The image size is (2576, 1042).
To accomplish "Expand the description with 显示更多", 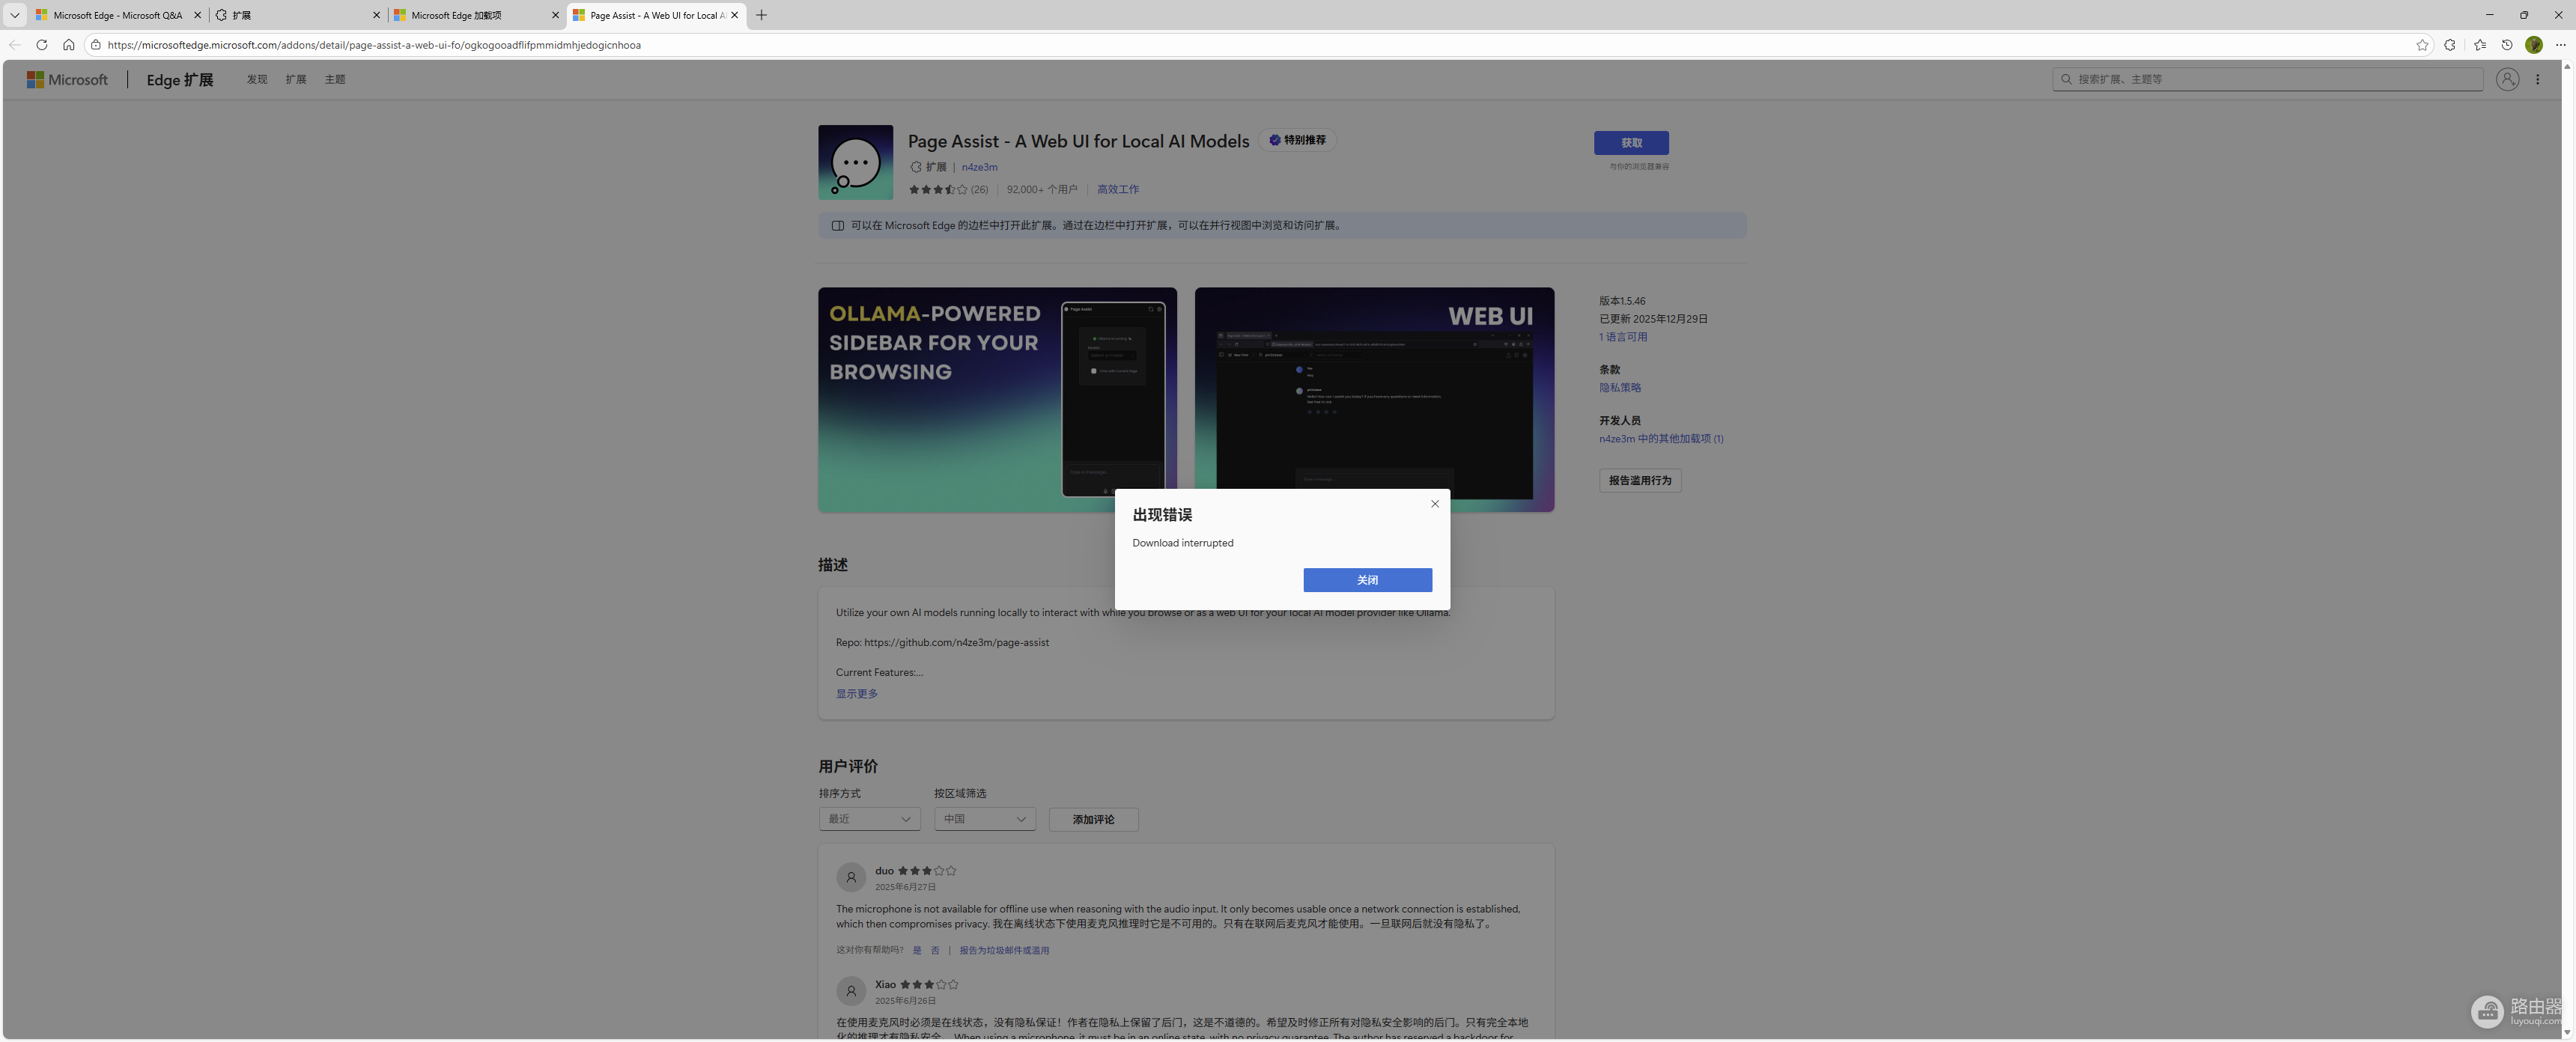I will pyautogui.click(x=857, y=694).
